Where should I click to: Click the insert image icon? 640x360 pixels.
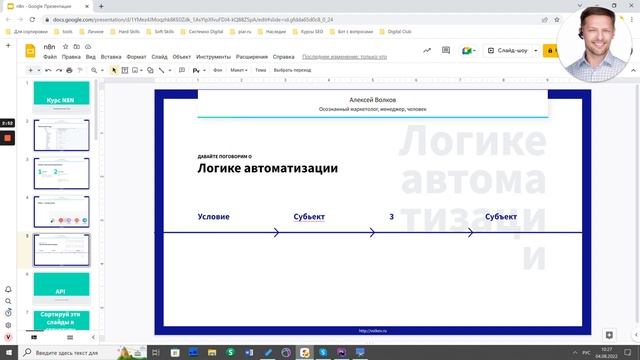click(x=135, y=70)
